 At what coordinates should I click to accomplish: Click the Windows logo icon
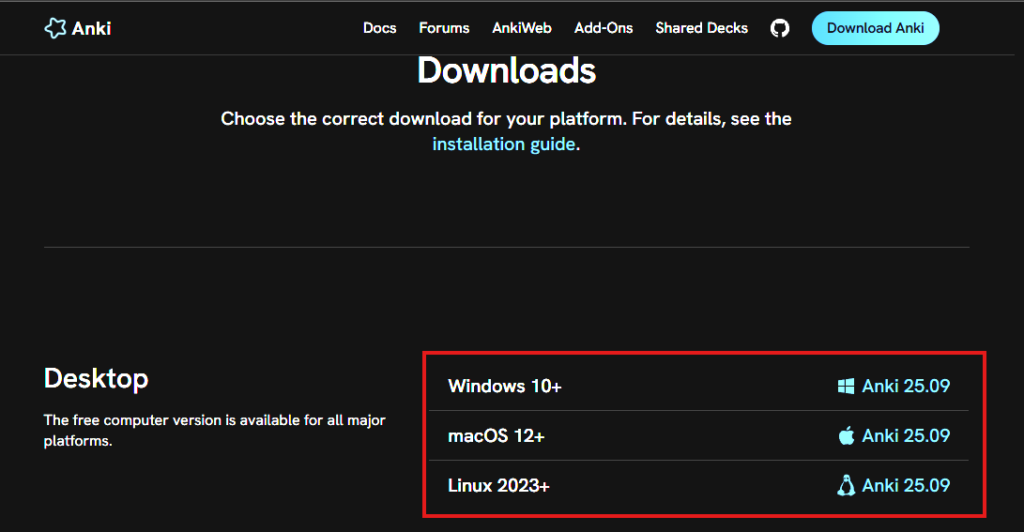(x=846, y=386)
